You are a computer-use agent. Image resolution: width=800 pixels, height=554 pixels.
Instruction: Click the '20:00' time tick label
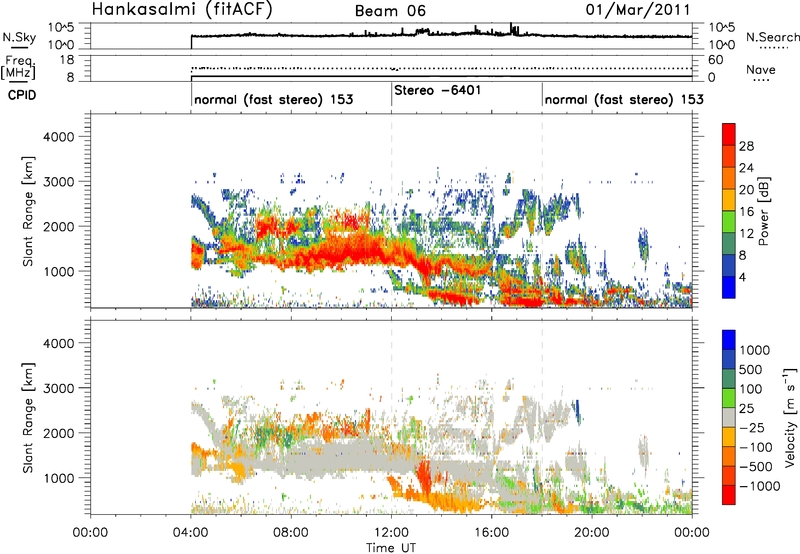click(x=591, y=533)
